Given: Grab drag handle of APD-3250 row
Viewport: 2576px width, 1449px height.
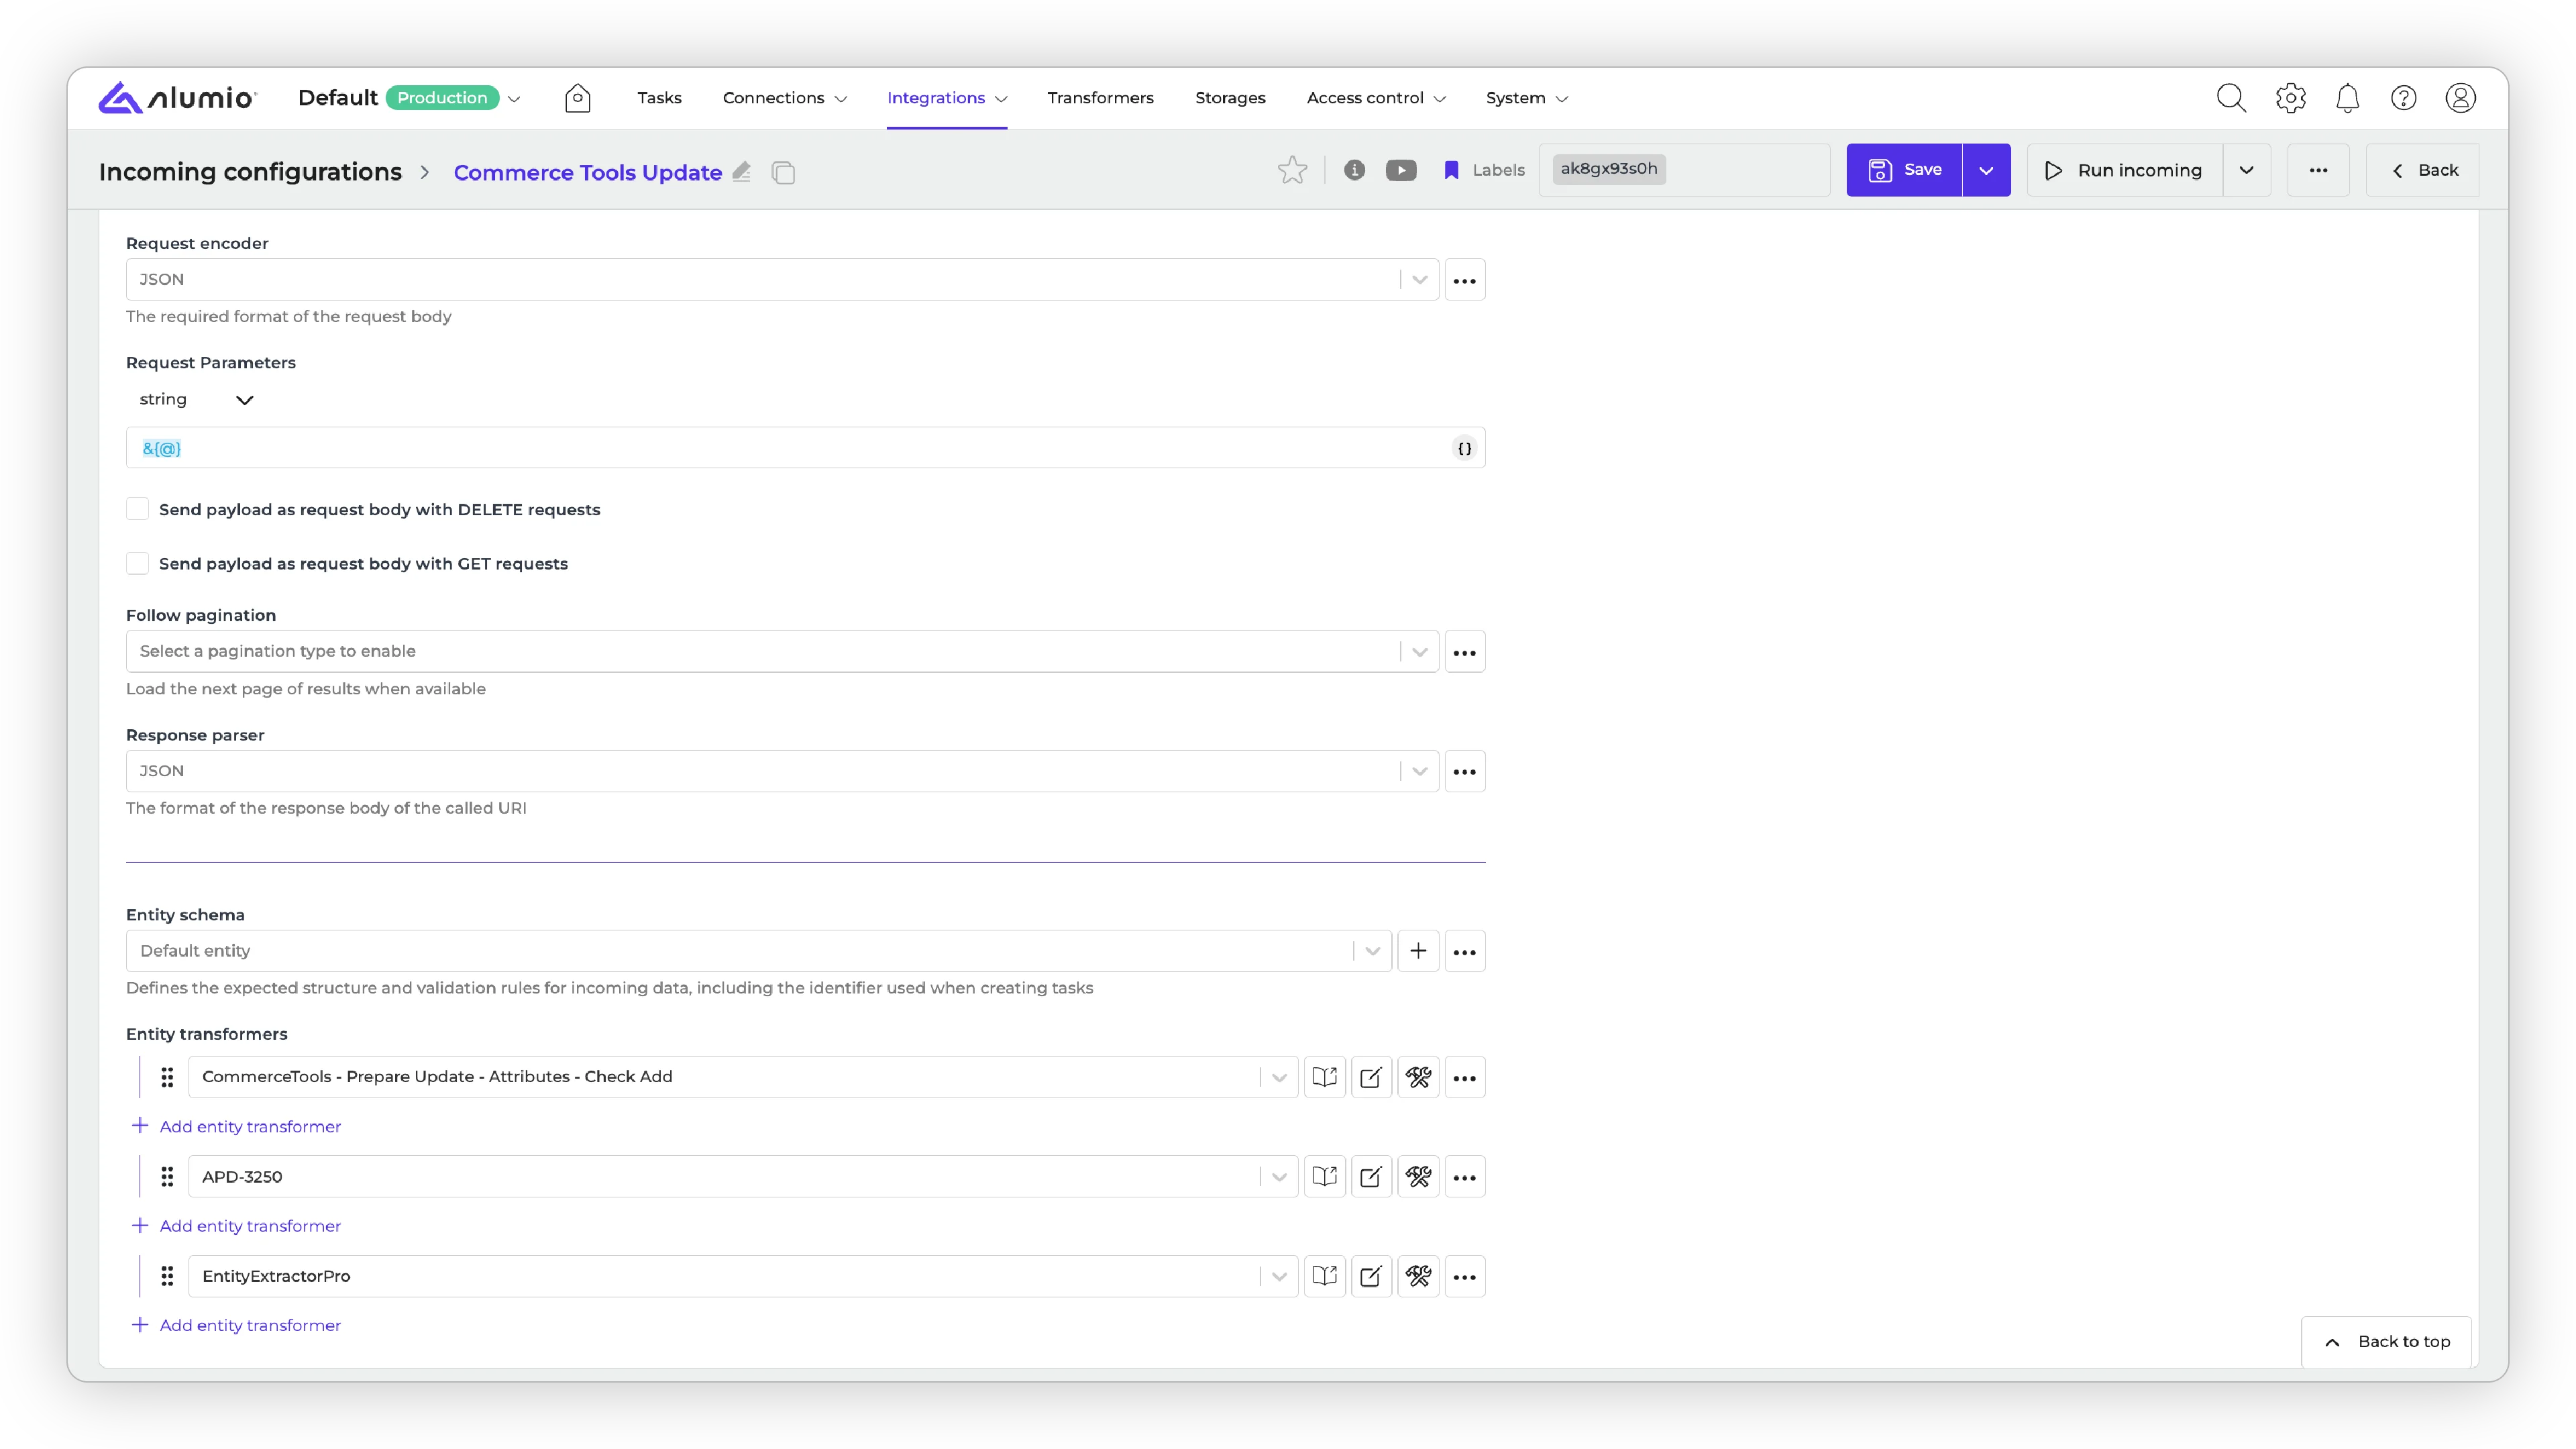Looking at the screenshot, I should 167,1176.
